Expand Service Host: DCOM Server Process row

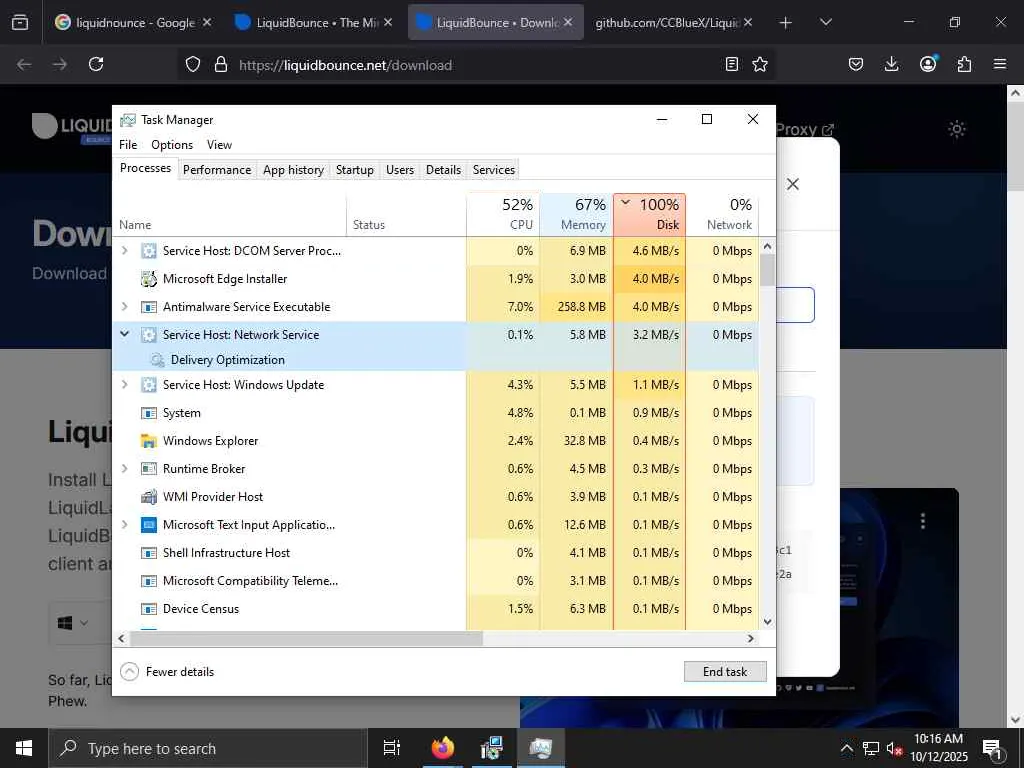(x=124, y=251)
